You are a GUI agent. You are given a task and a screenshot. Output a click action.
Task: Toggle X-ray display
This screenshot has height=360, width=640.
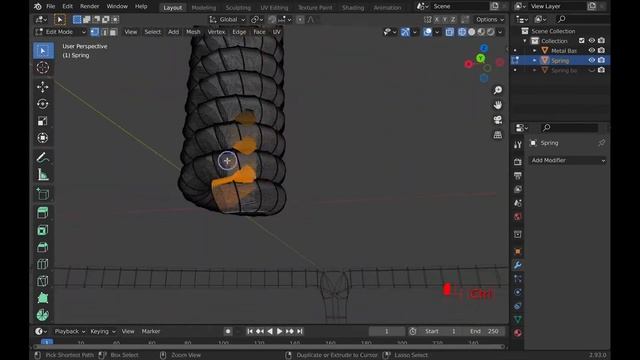click(449, 32)
